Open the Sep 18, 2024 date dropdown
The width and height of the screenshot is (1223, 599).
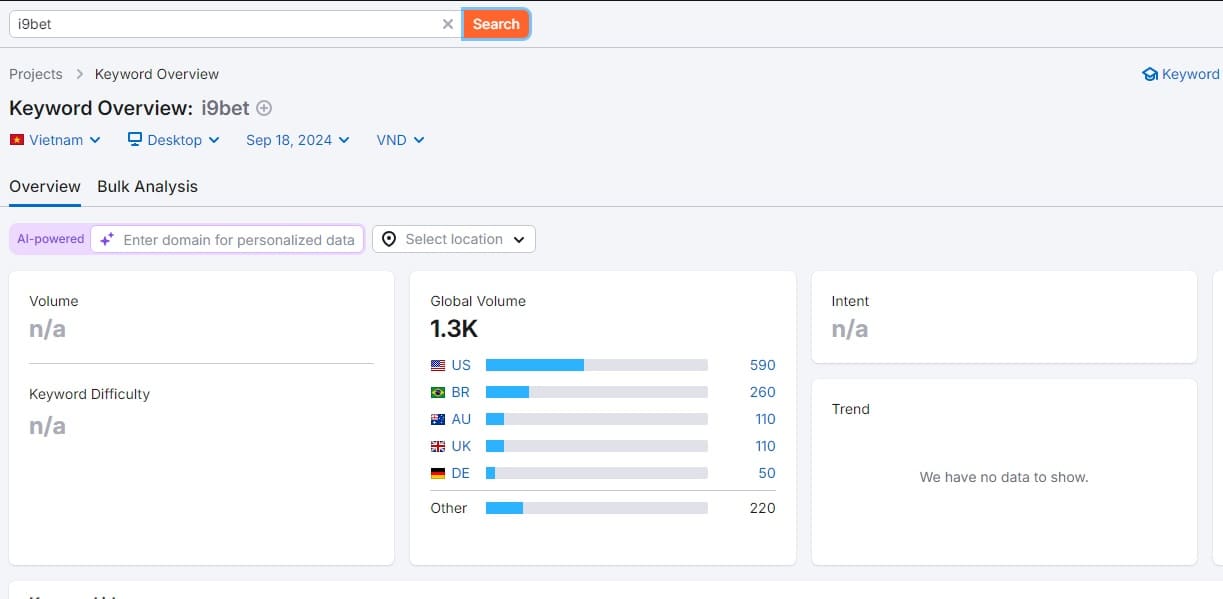(x=297, y=140)
